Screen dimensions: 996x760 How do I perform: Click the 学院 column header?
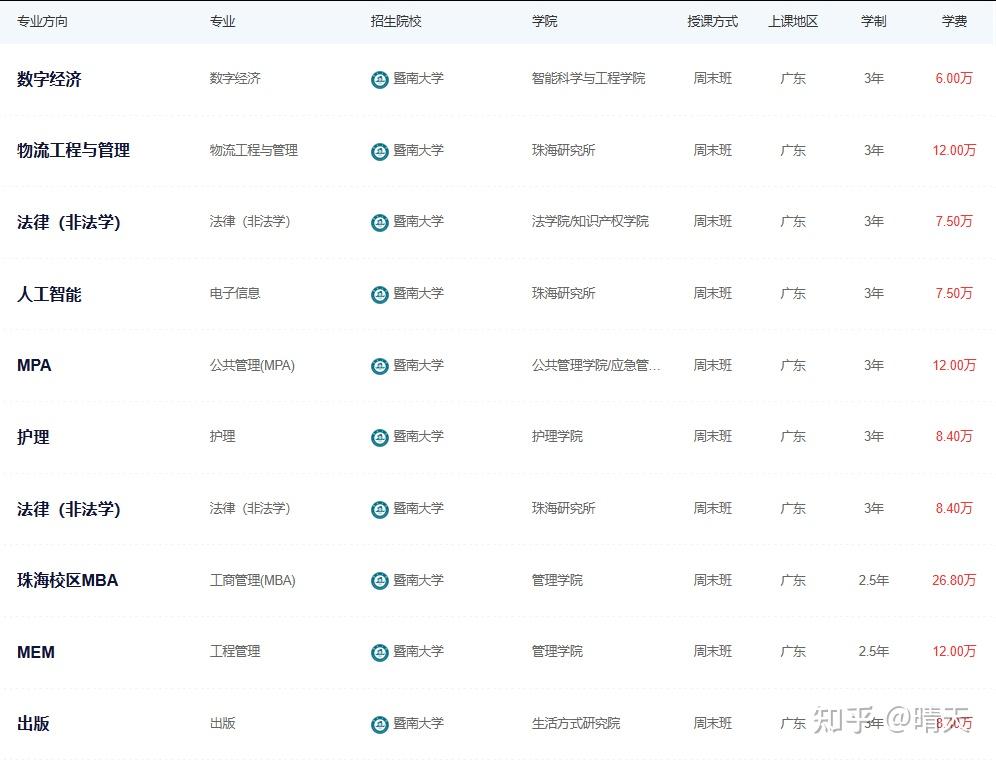tap(544, 21)
